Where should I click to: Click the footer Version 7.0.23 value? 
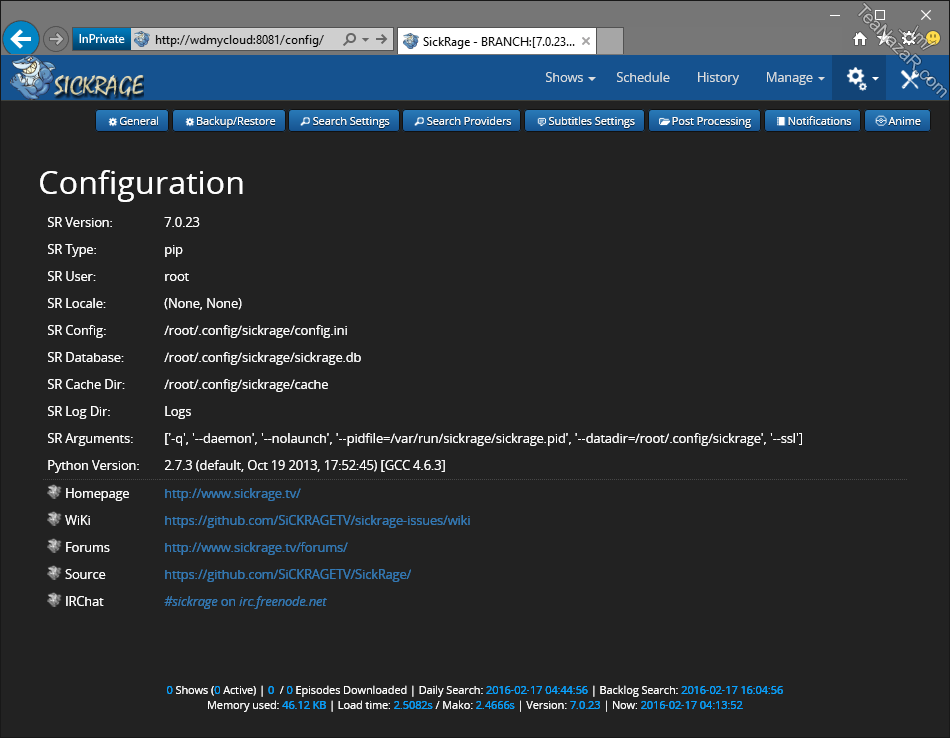tap(585, 705)
